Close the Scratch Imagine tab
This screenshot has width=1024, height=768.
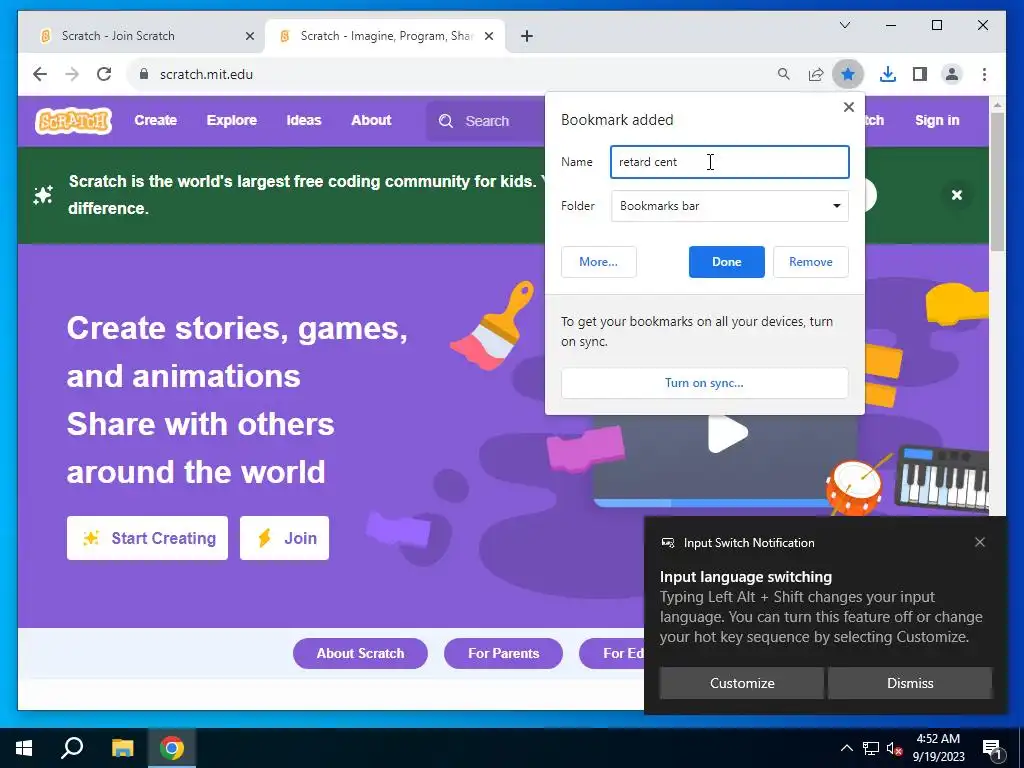pos(488,36)
